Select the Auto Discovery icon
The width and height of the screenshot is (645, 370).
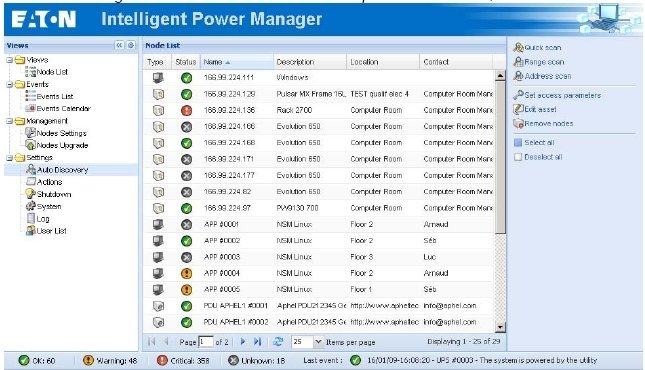click(31, 169)
